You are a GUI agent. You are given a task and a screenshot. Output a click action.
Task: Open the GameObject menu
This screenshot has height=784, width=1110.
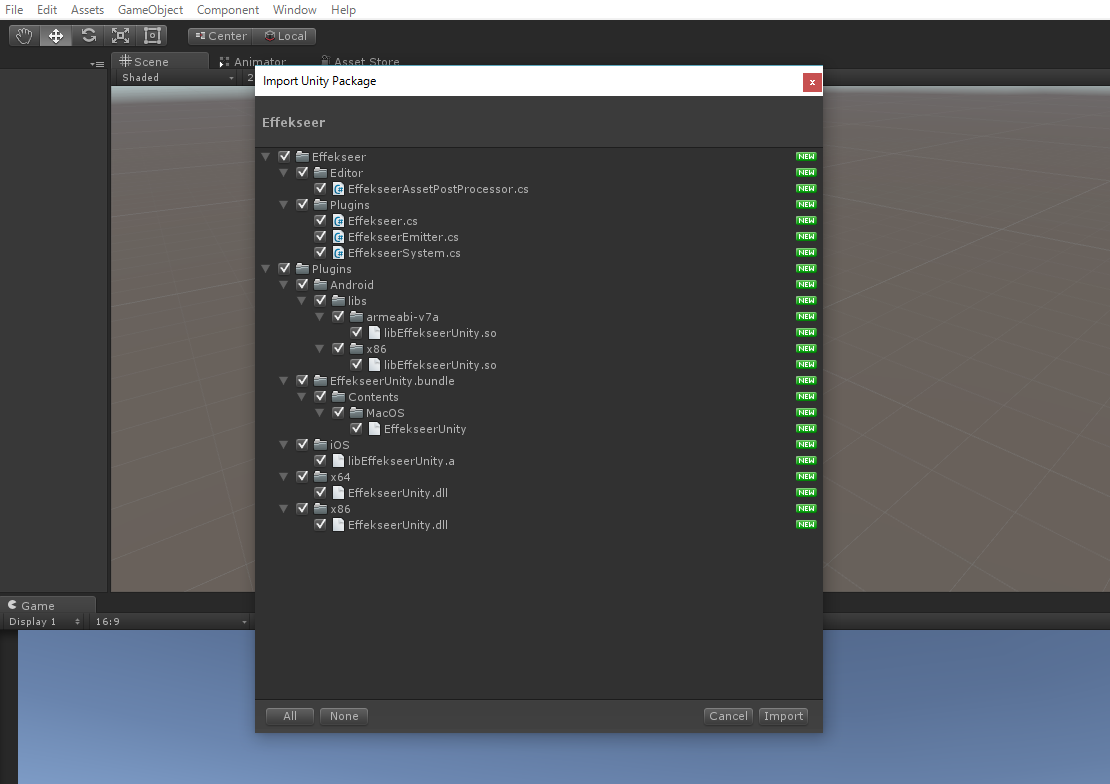[150, 10]
